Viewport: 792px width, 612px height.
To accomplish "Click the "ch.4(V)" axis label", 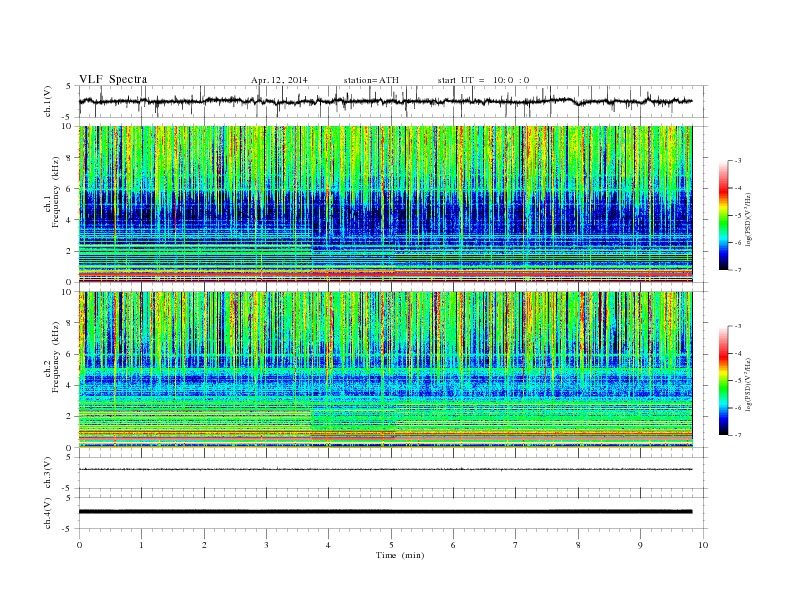I will (x=48, y=513).
